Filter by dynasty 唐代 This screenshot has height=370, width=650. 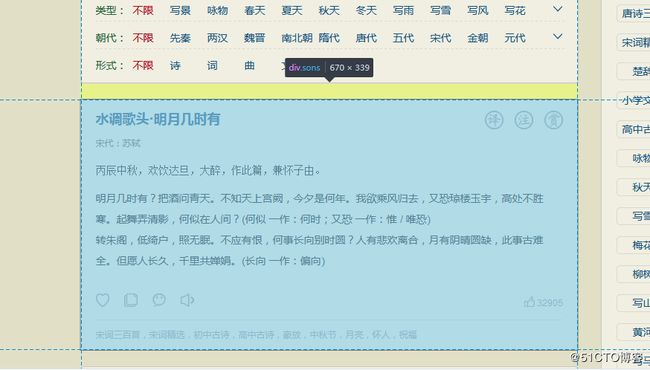tap(366, 38)
